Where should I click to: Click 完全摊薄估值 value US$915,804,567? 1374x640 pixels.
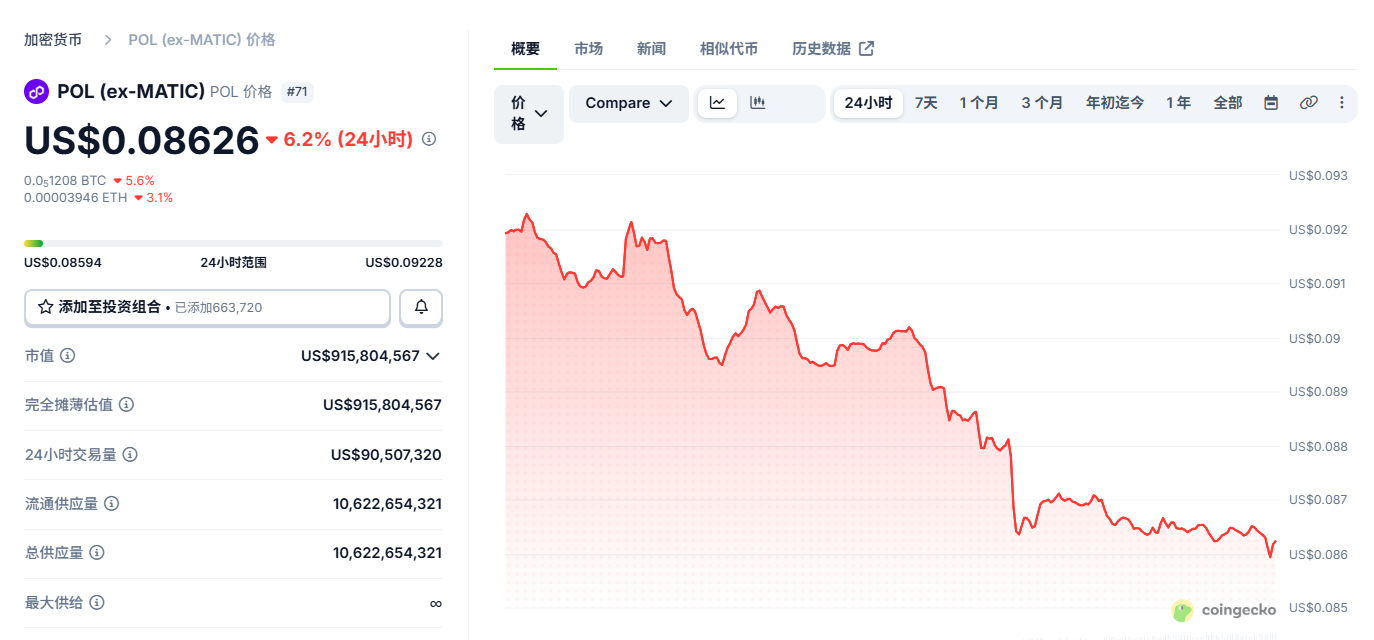pyautogui.click(x=382, y=405)
